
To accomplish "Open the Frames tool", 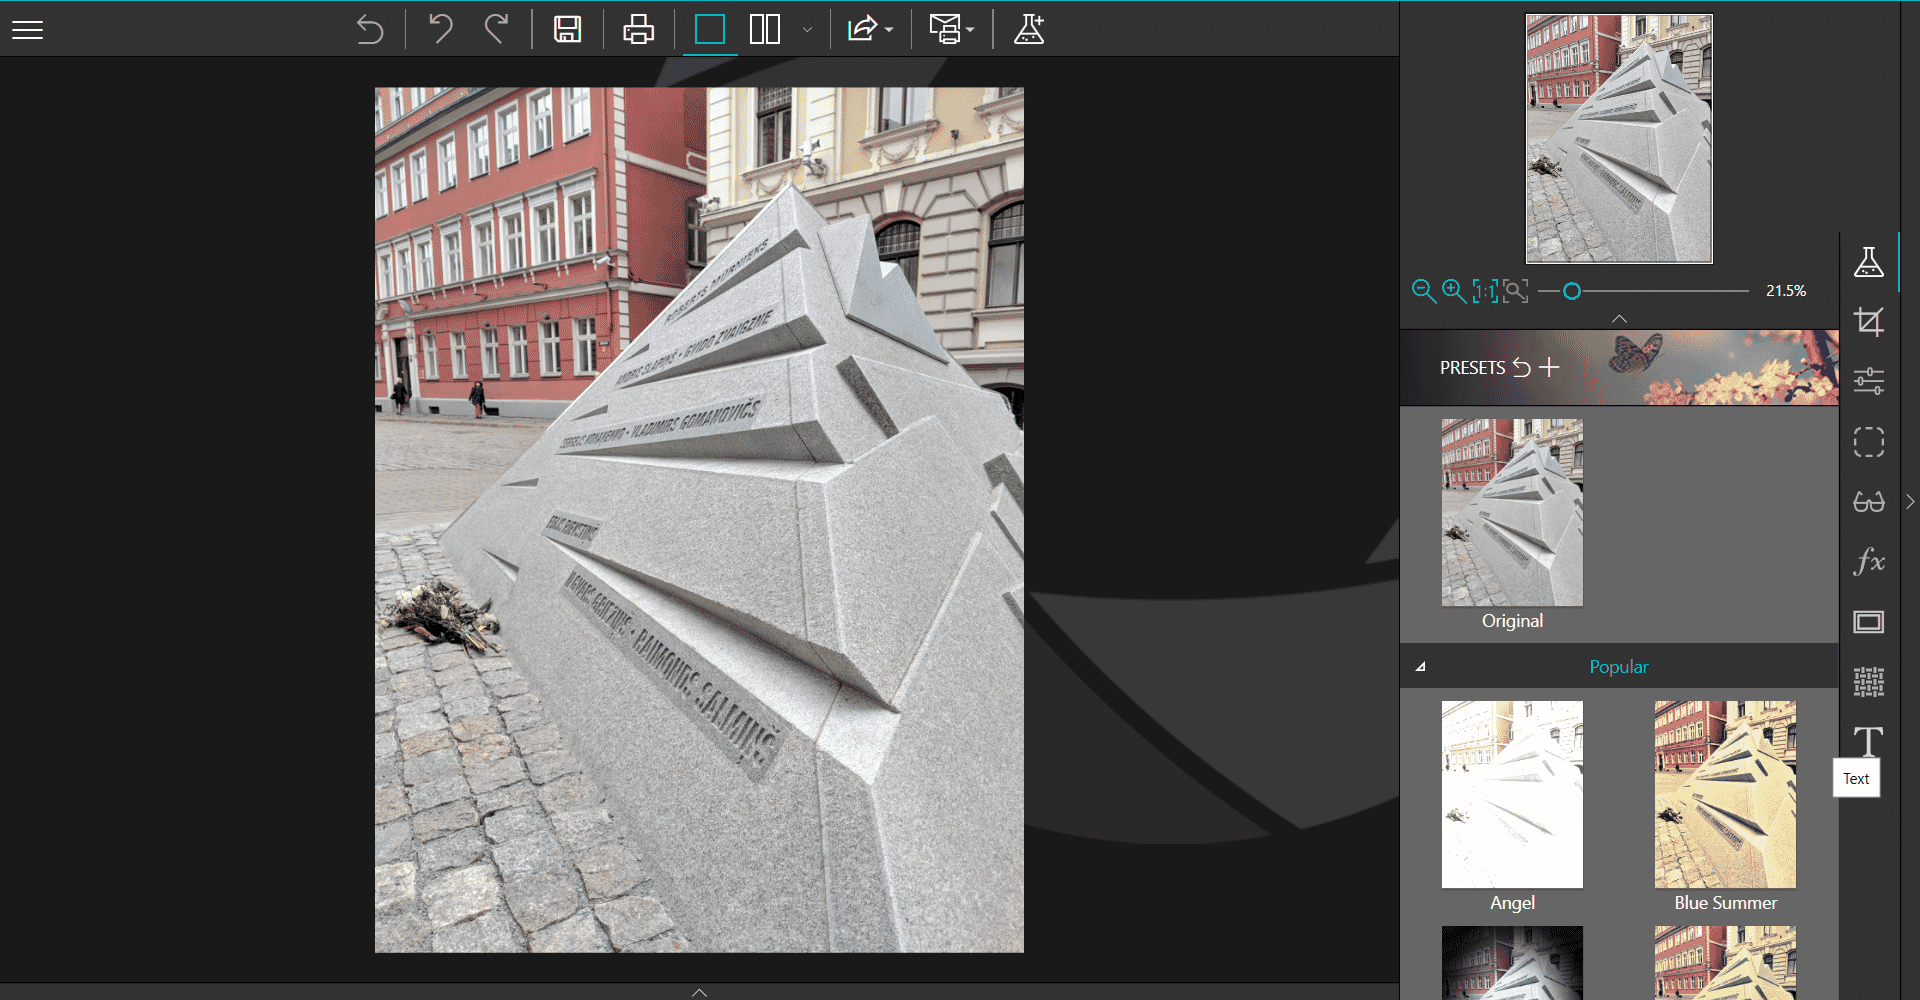I will (x=1869, y=622).
